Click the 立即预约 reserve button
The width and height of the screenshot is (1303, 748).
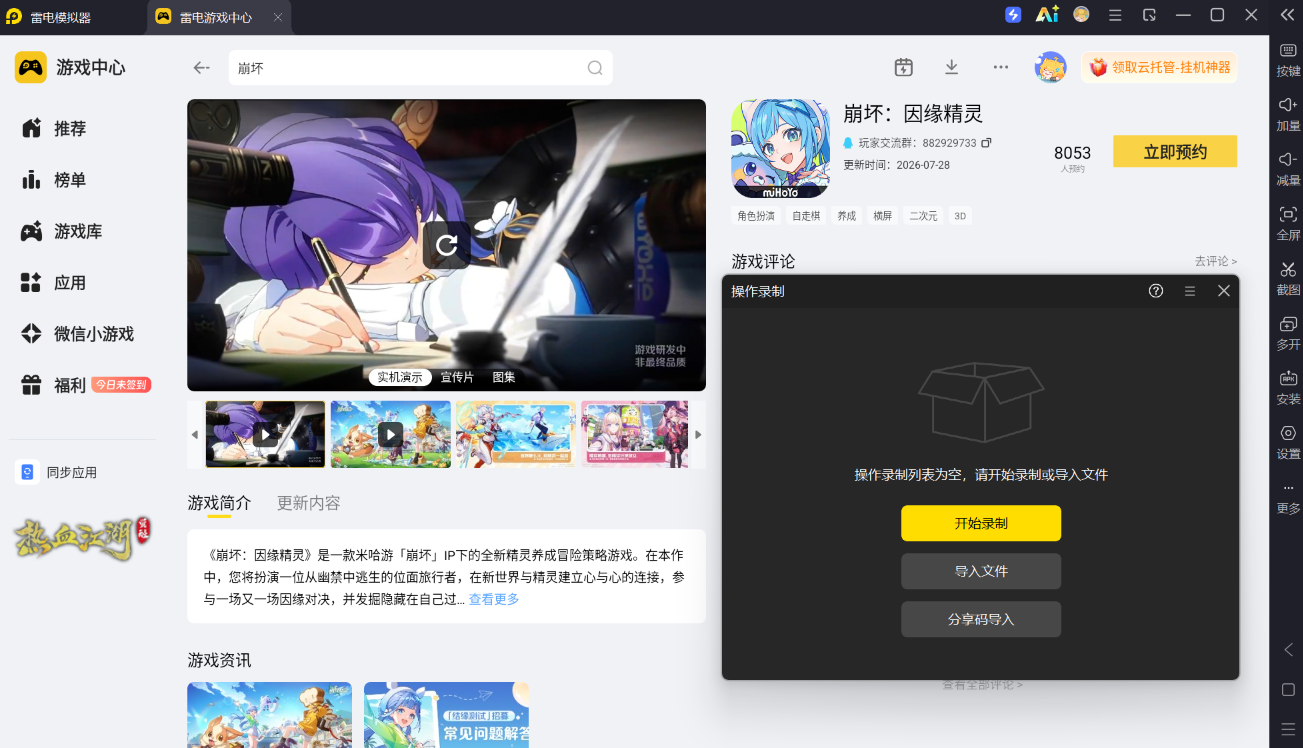1175,152
